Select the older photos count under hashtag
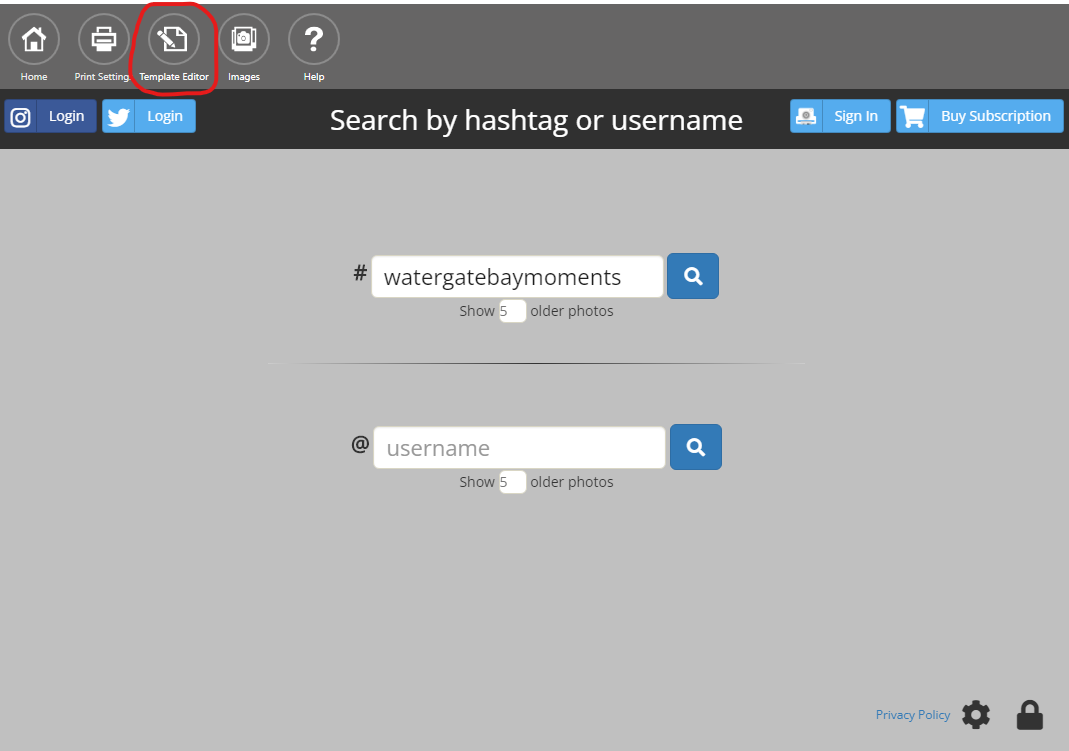 (x=512, y=311)
